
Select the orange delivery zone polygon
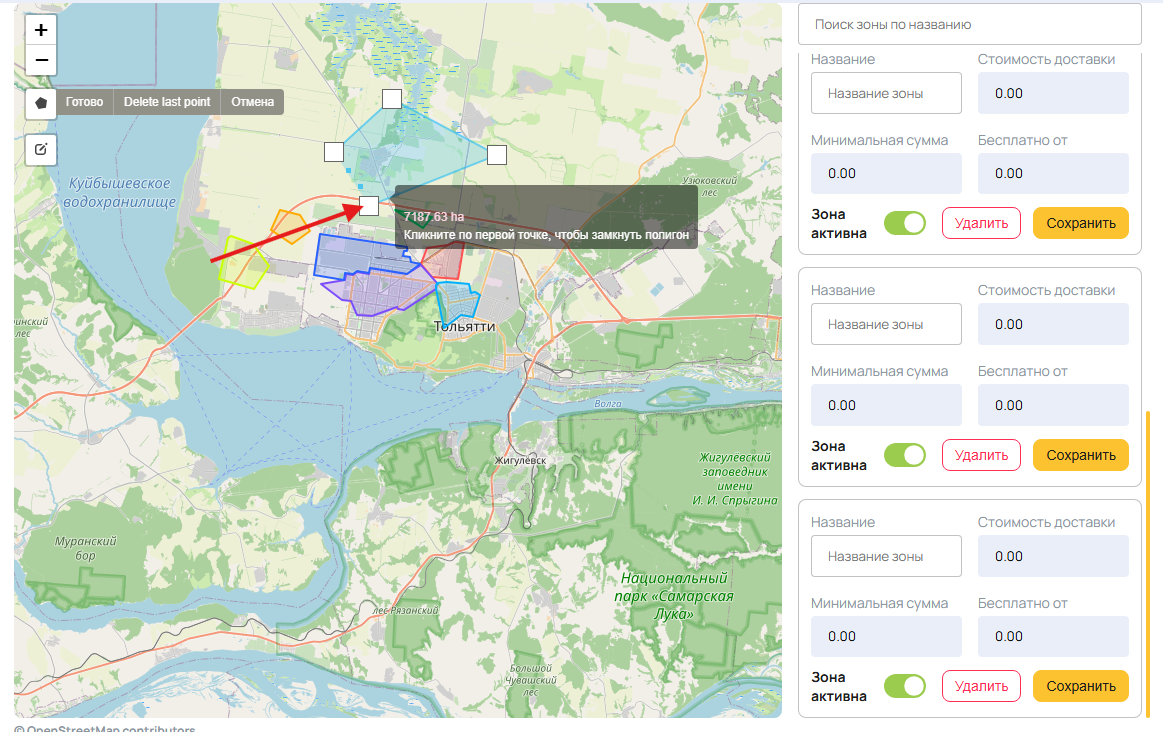coord(290,226)
